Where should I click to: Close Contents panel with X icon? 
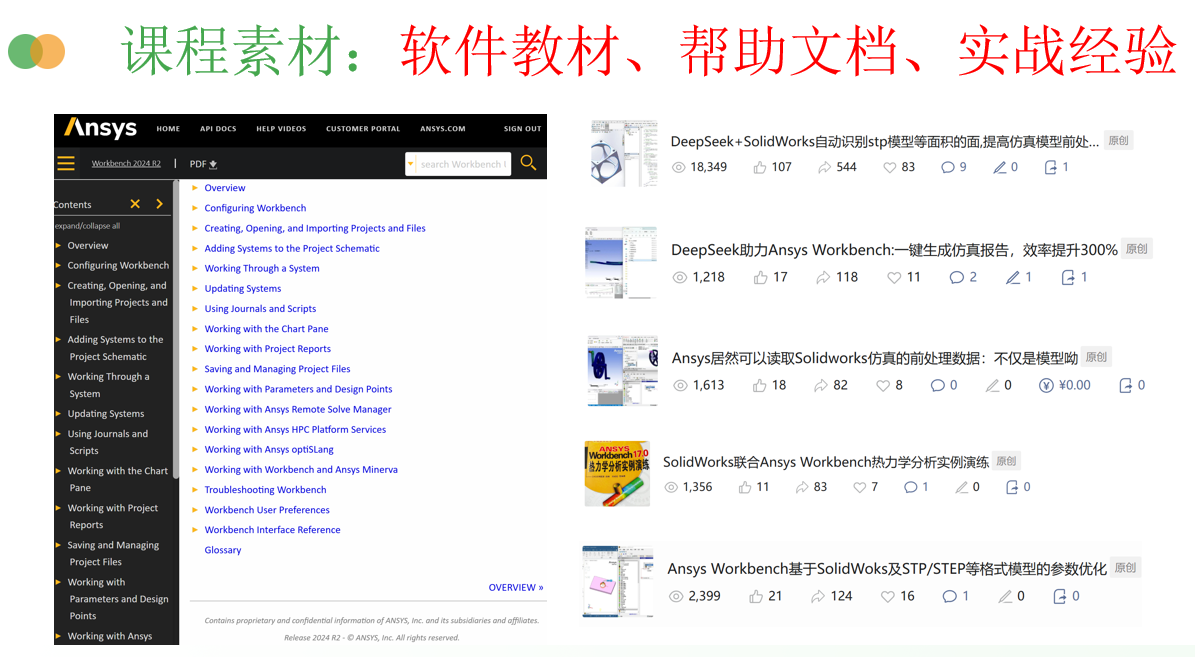coord(135,204)
